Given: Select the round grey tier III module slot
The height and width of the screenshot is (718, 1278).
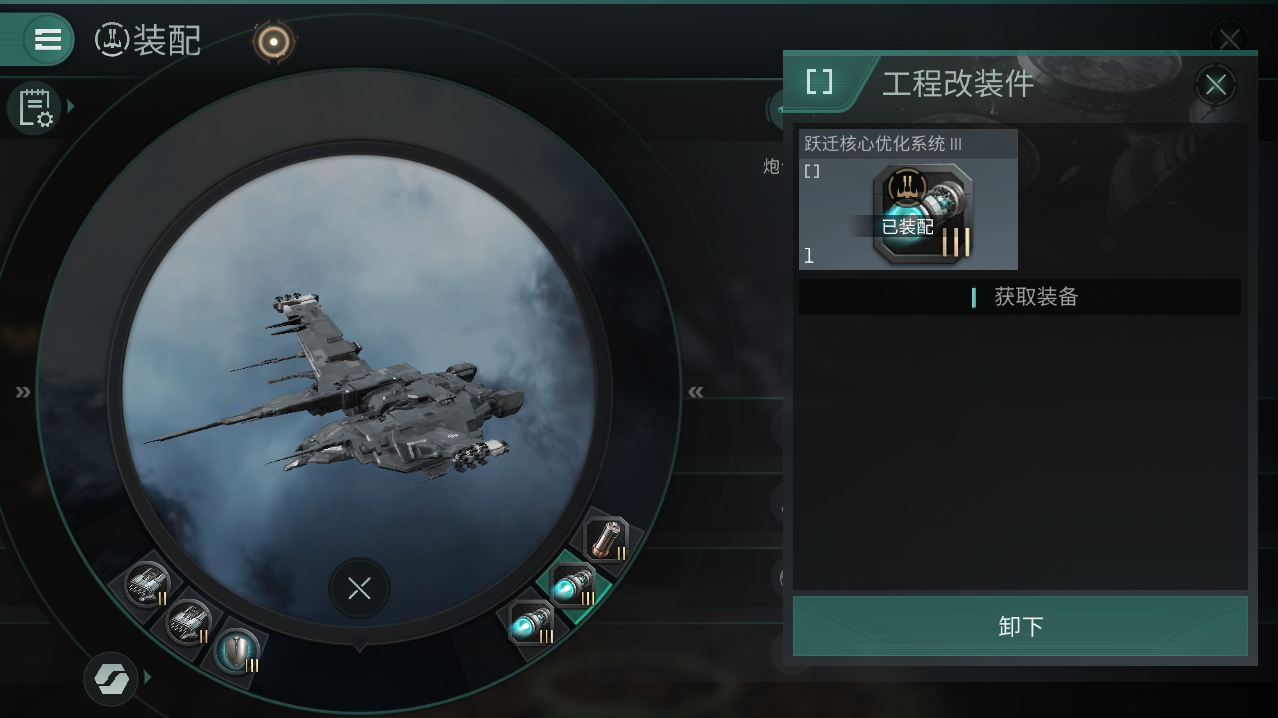Looking at the screenshot, I should pos(237,650).
